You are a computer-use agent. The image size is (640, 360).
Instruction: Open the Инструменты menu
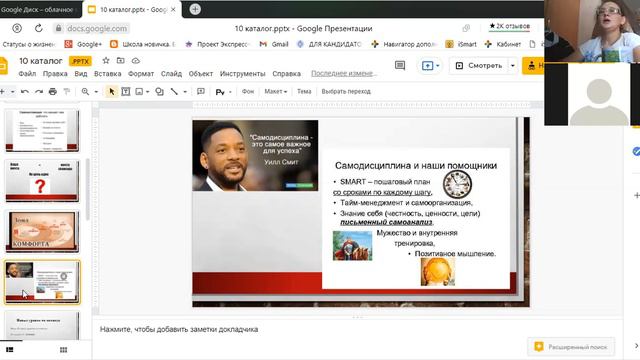click(x=242, y=74)
